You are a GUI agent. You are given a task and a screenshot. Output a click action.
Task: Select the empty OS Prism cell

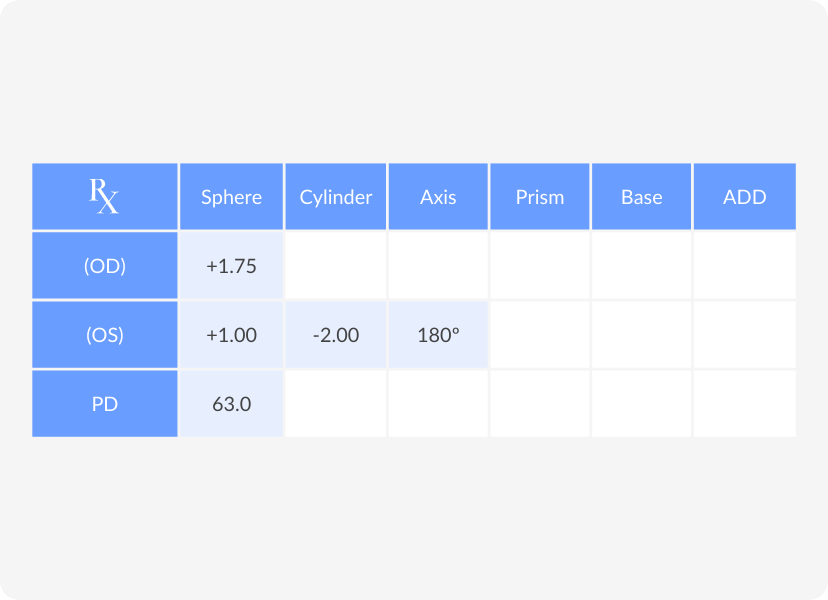point(540,334)
